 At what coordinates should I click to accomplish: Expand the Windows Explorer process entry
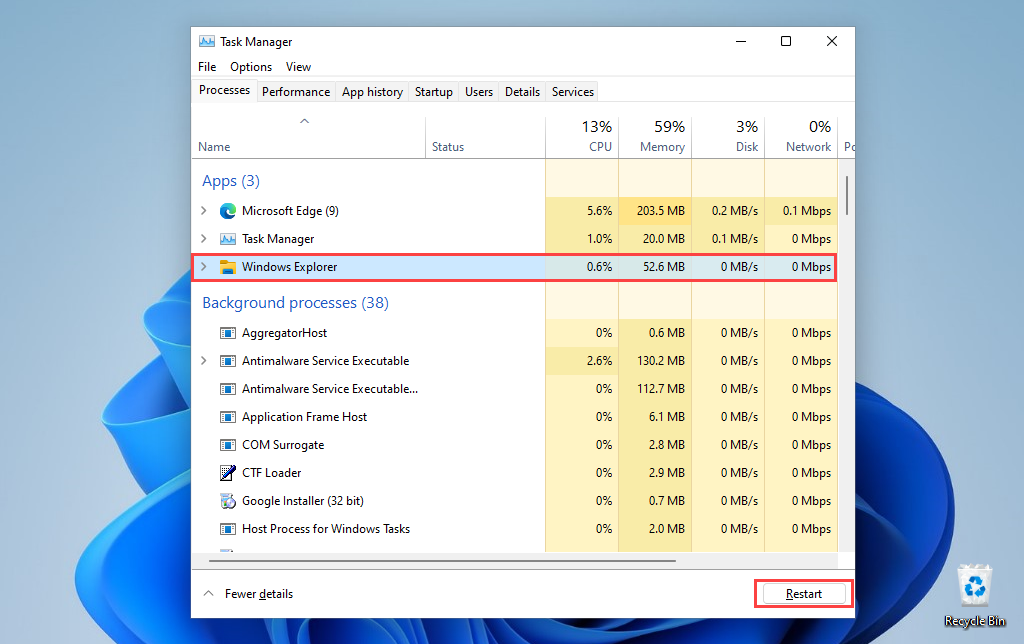coord(204,267)
